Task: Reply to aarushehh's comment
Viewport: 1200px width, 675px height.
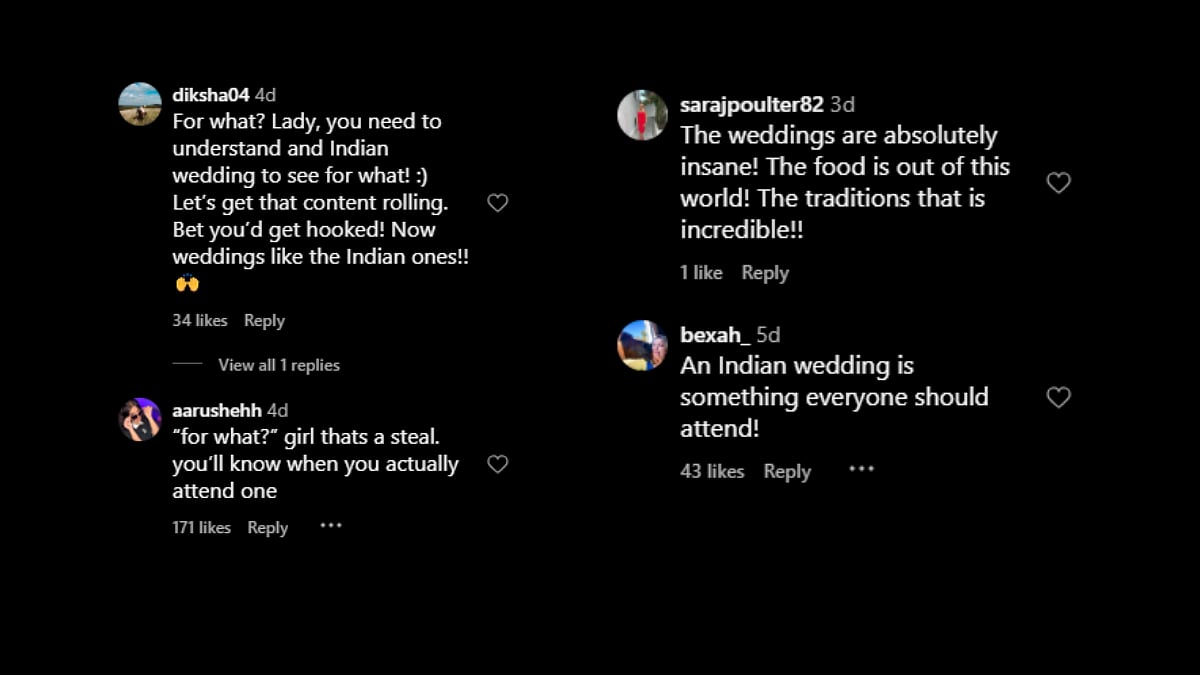Action: [x=267, y=528]
